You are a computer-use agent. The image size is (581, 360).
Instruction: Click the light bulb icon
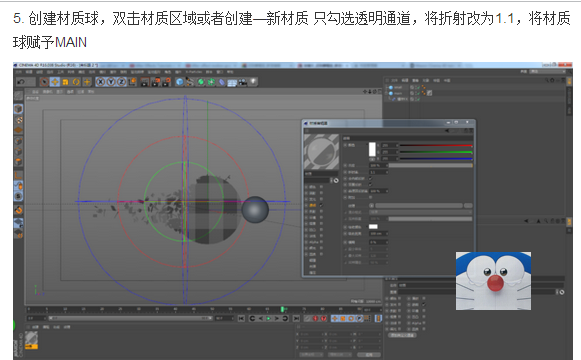point(253,81)
